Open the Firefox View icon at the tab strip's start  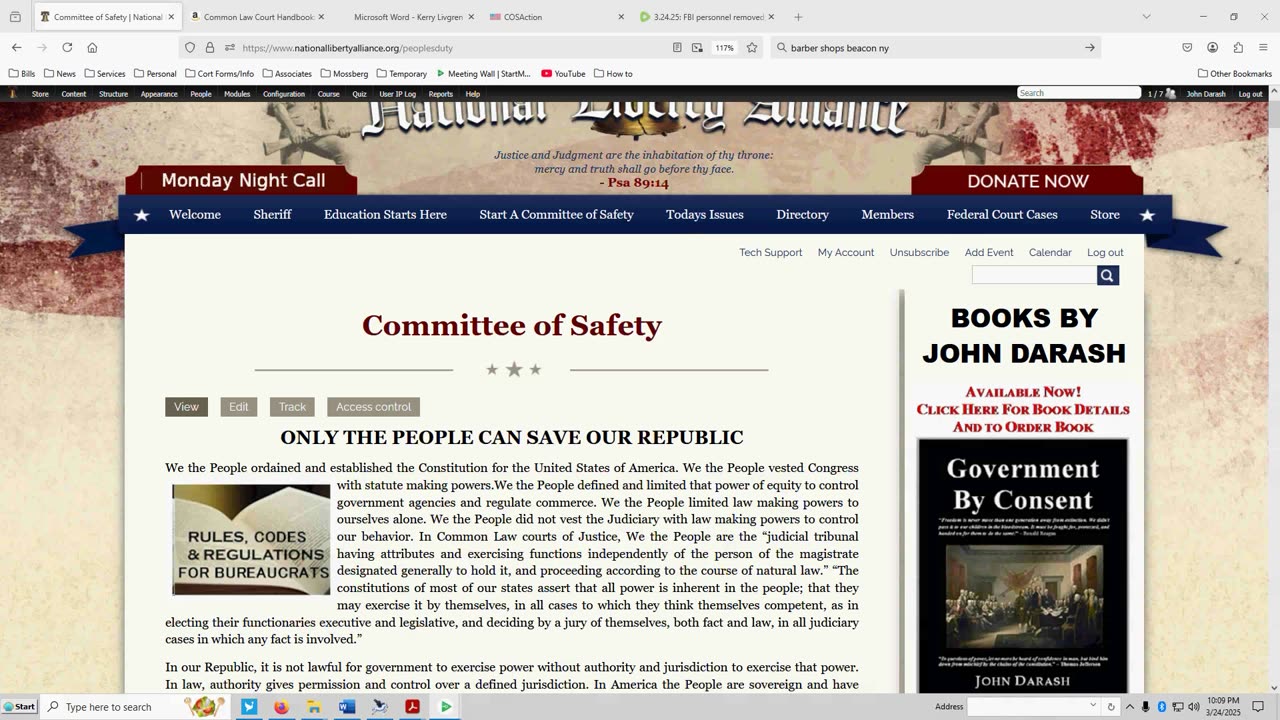click(x=15, y=17)
